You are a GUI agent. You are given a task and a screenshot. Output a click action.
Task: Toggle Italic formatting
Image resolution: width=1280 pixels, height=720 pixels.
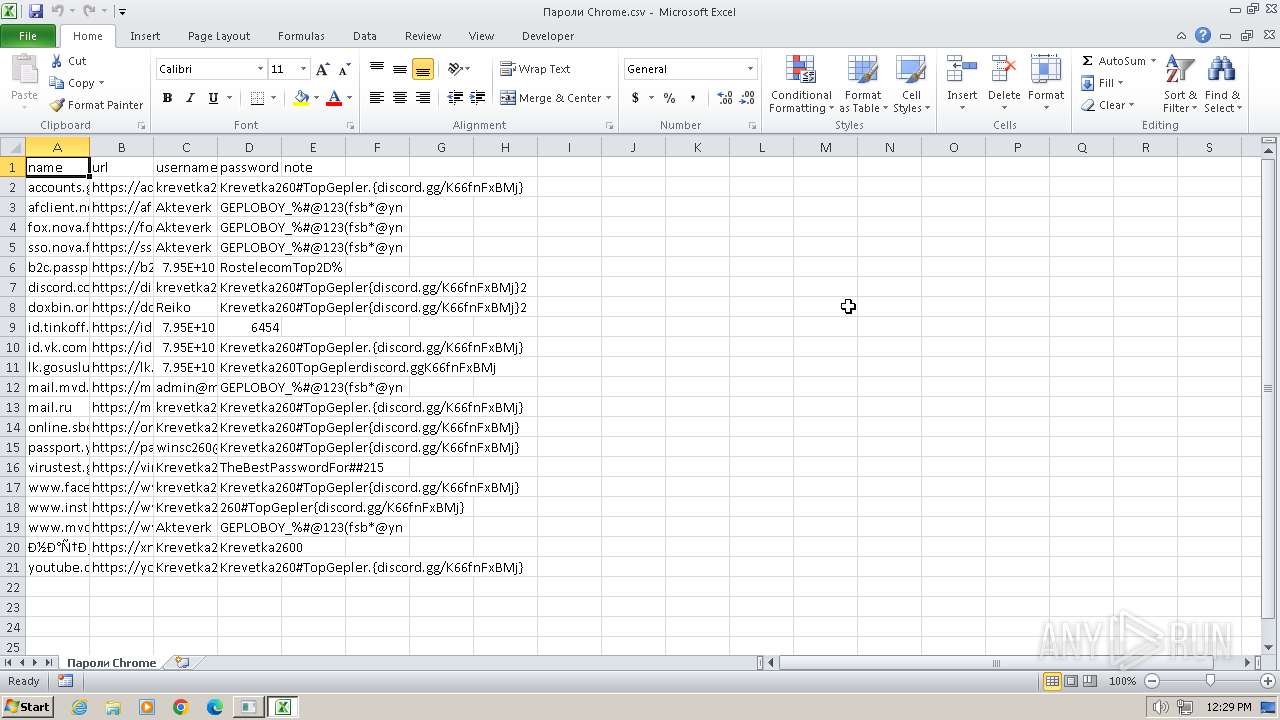[190, 98]
